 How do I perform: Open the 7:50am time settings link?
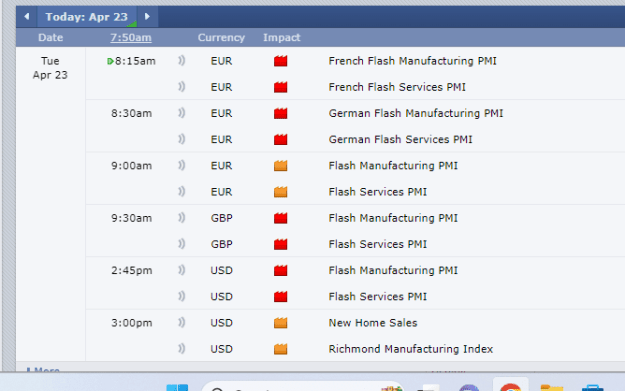pos(131,37)
